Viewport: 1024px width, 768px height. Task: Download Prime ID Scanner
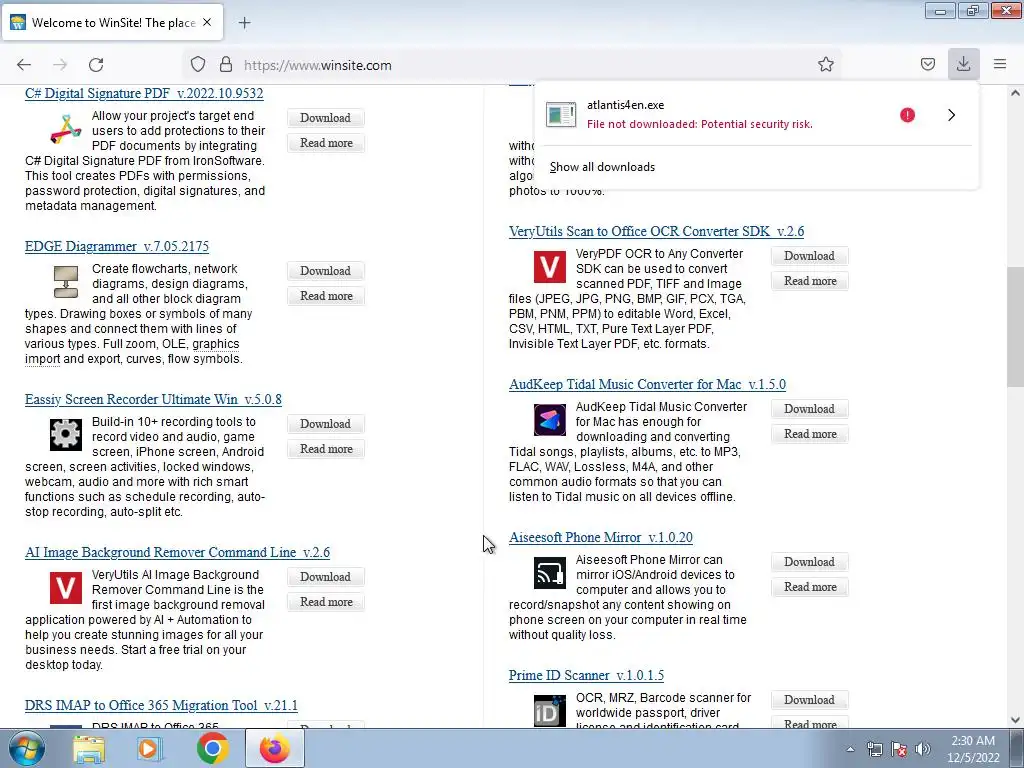click(x=810, y=700)
